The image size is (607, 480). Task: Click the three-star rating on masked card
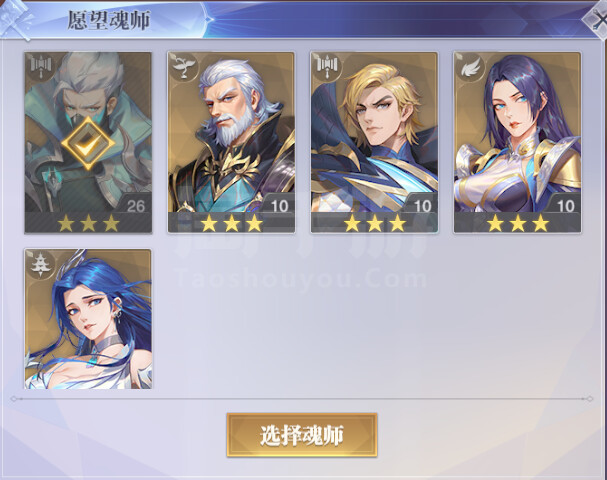pyautogui.click(x=88, y=223)
